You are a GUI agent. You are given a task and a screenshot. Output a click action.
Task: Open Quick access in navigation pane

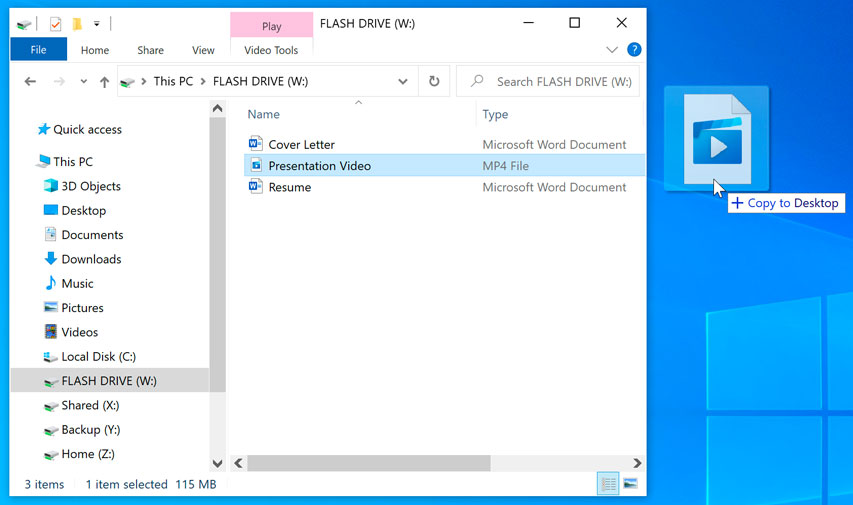[x=87, y=130]
